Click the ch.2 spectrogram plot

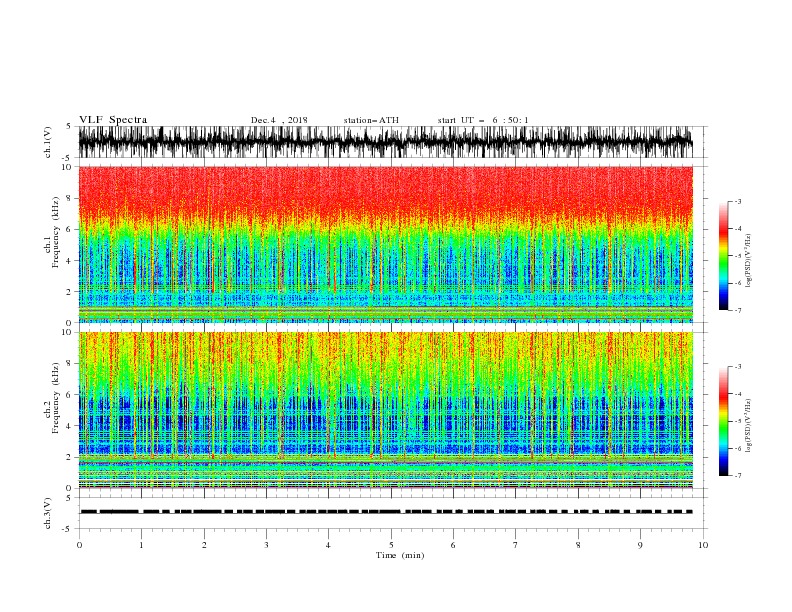click(x=385, y=410)
